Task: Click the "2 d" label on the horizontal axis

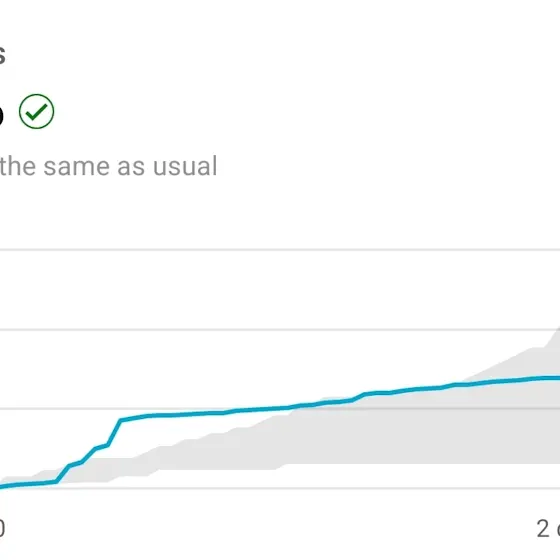Action: pyautogui.click(x=548, y=529)
